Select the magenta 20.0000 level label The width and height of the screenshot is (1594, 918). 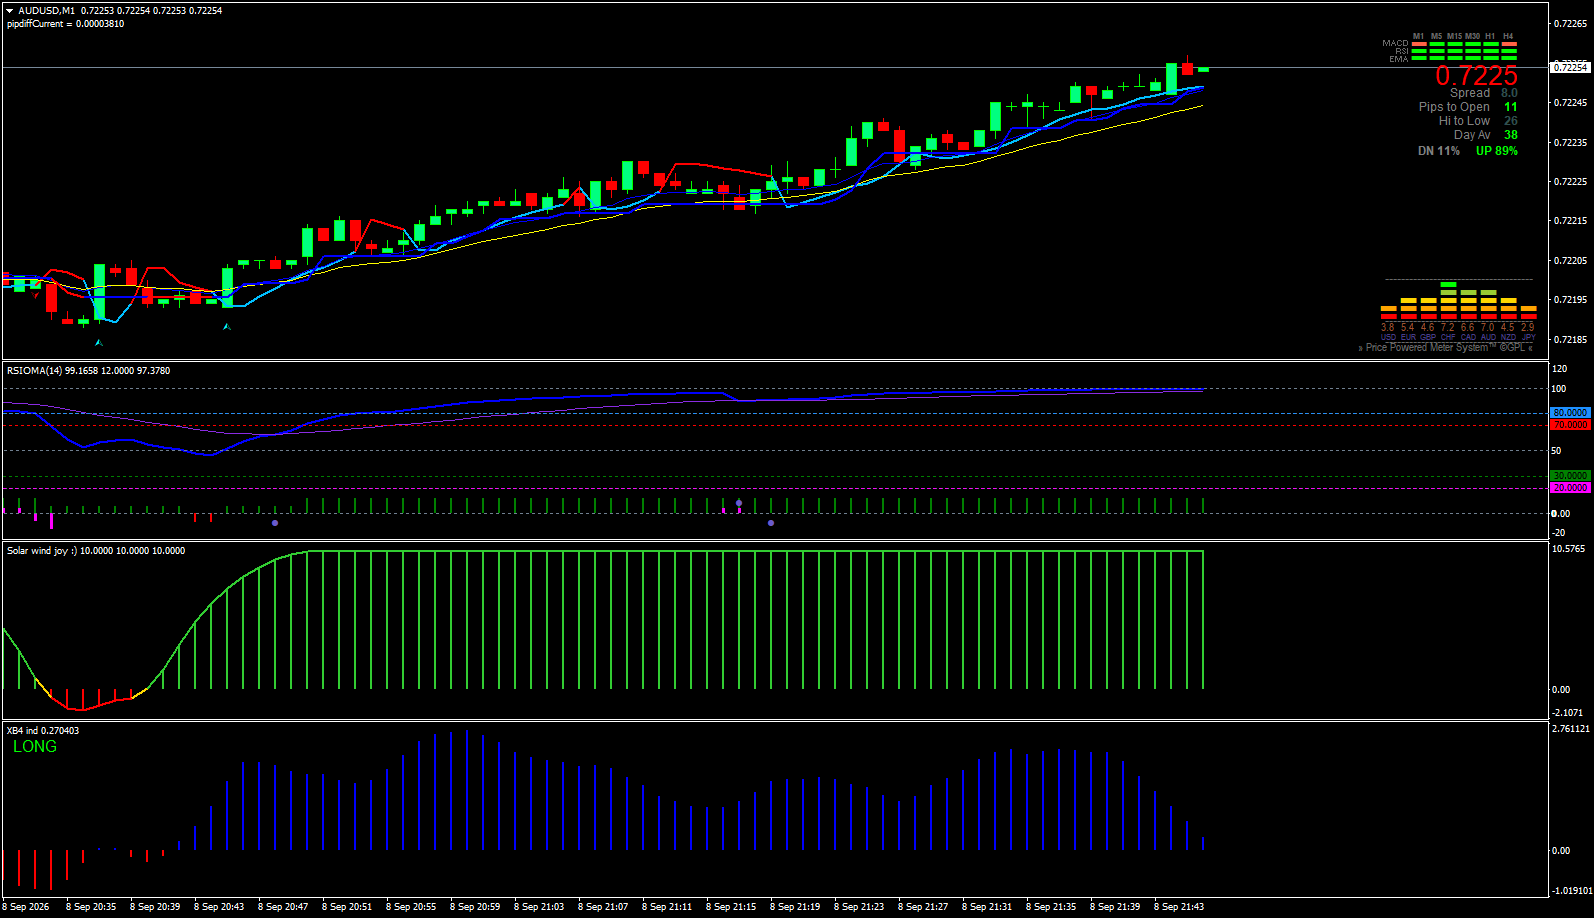click(1570, 488)
